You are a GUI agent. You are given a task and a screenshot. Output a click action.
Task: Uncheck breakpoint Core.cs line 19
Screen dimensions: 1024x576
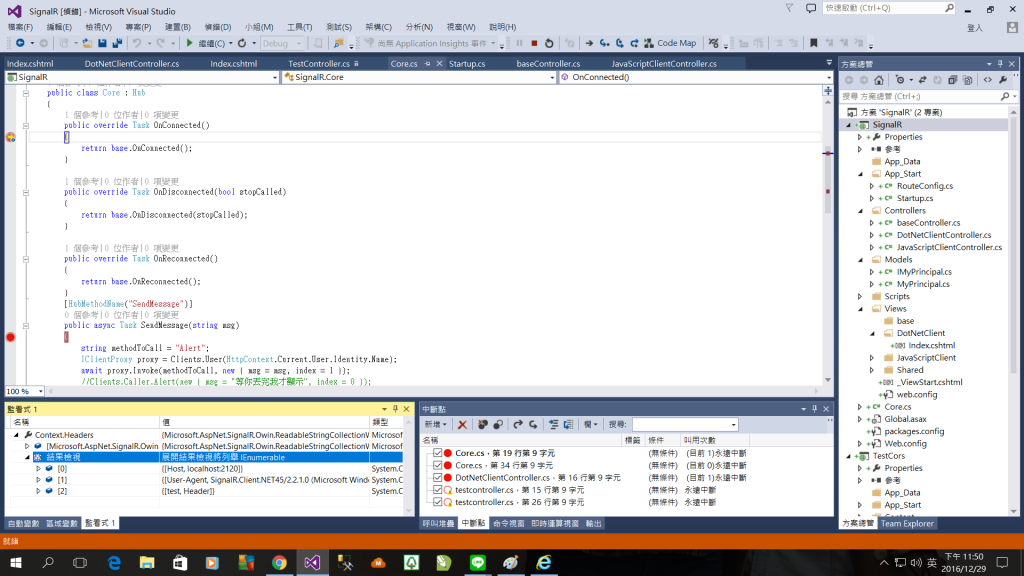(x=438, y=453)
